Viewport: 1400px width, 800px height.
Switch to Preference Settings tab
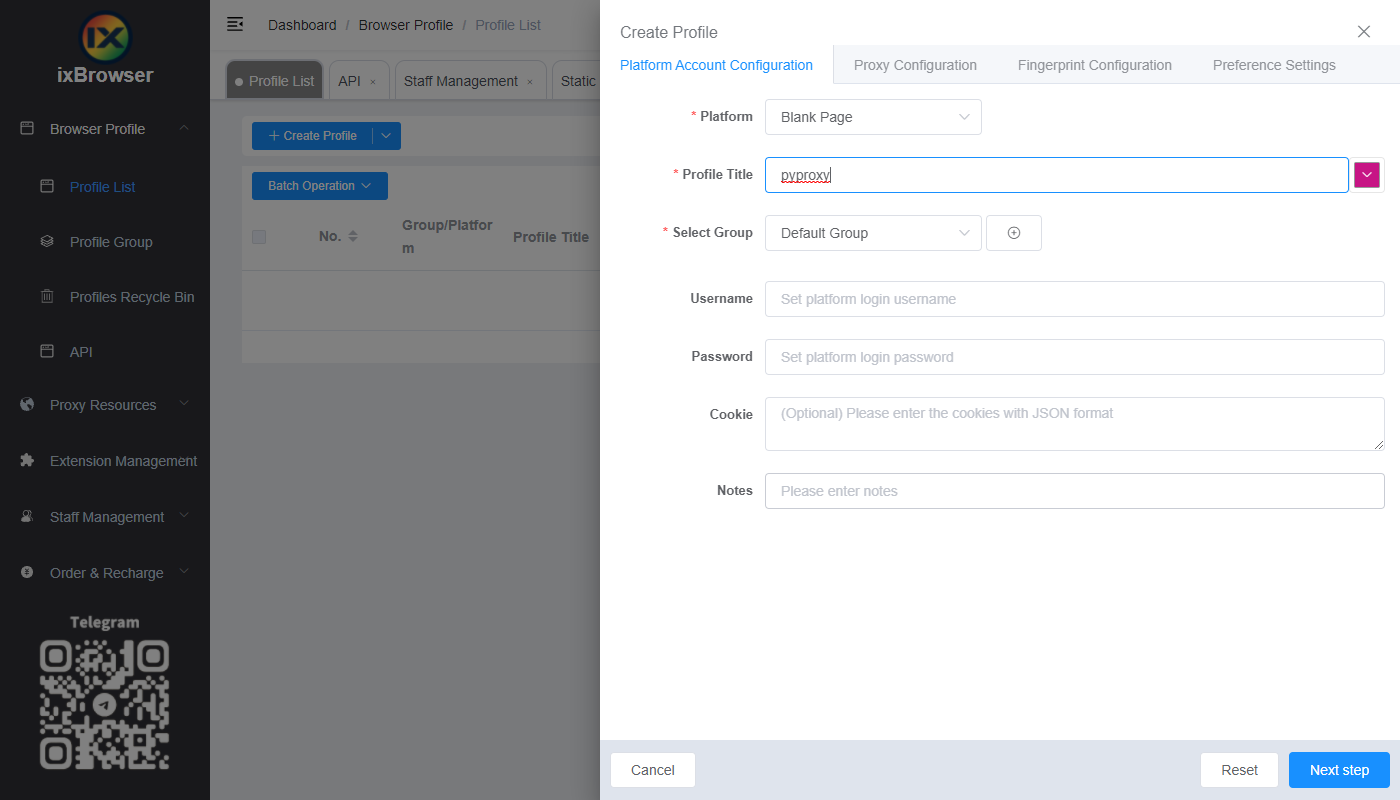[1274, 65]
